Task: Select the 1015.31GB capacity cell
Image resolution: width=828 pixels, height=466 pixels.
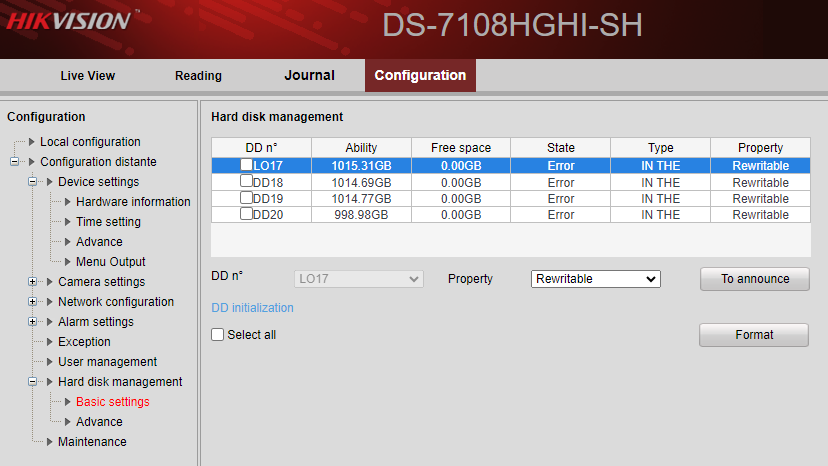Action: point(361,166)
